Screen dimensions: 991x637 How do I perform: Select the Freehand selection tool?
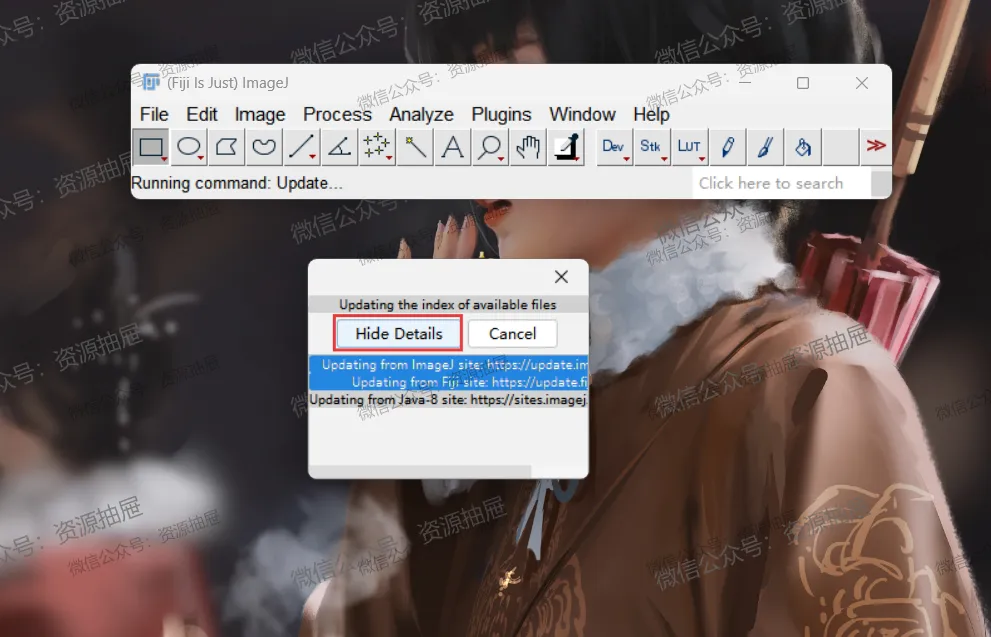coord(264,147)
